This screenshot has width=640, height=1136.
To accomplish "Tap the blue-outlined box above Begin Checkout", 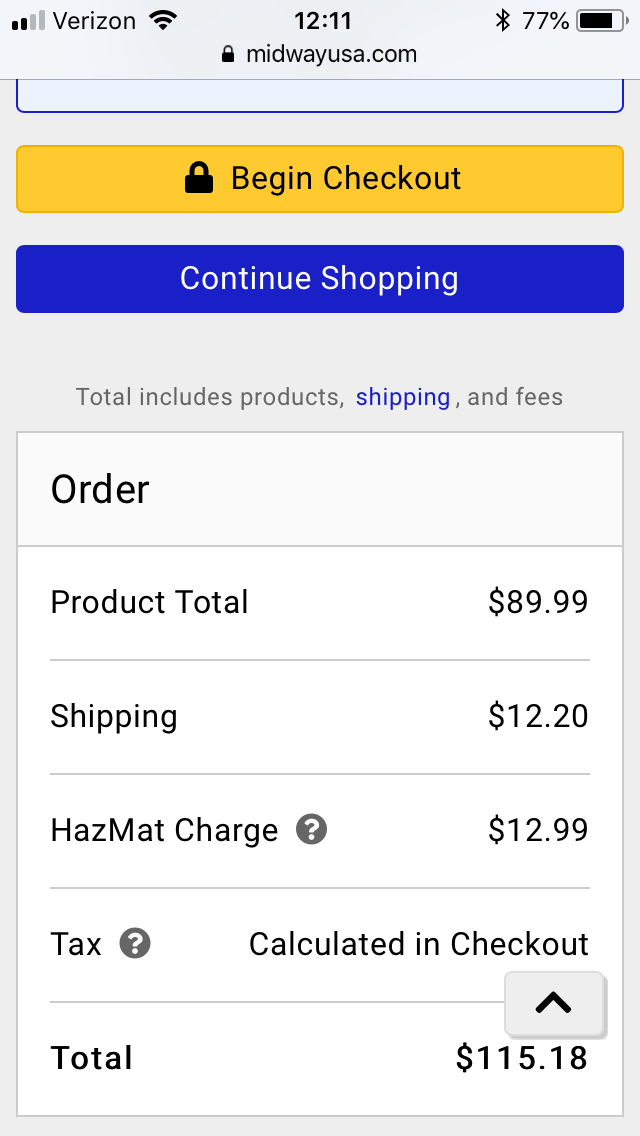I will [320, 96].
